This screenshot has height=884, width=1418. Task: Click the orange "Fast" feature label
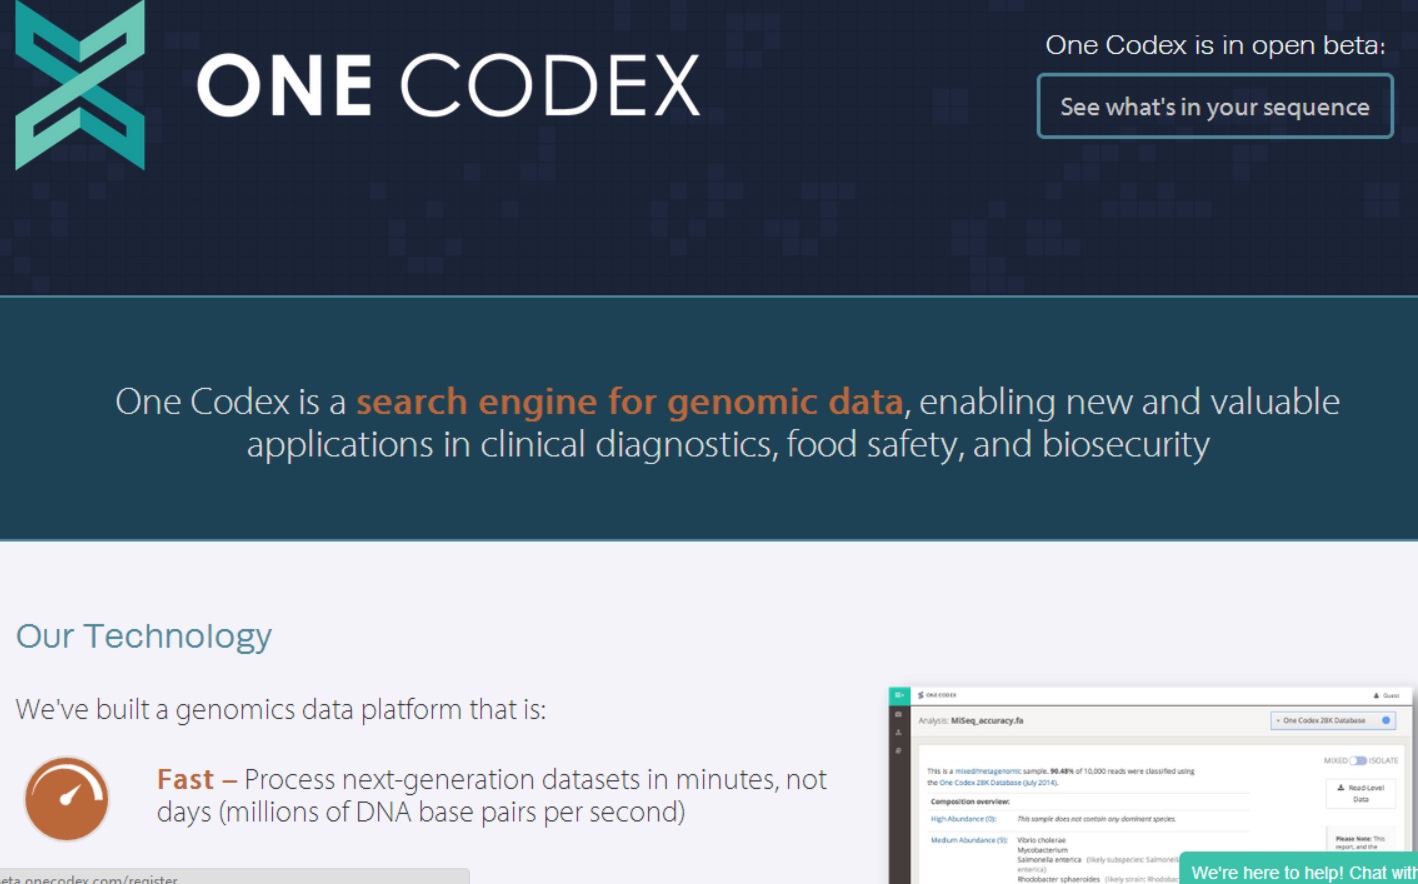click(x=185, y=779)
